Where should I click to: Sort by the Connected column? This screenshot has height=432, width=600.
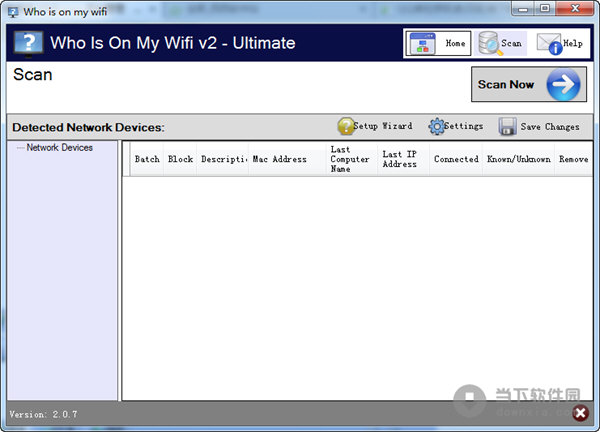coord(456,159)
